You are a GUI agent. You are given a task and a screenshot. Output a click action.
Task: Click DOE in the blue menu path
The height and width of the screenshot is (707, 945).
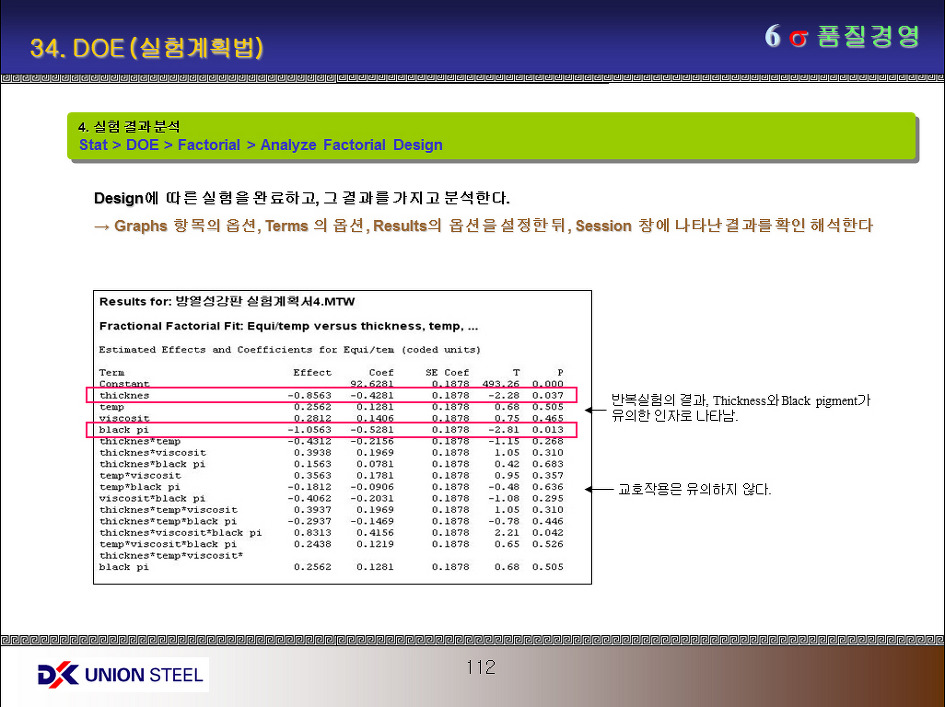pos(143,145)
